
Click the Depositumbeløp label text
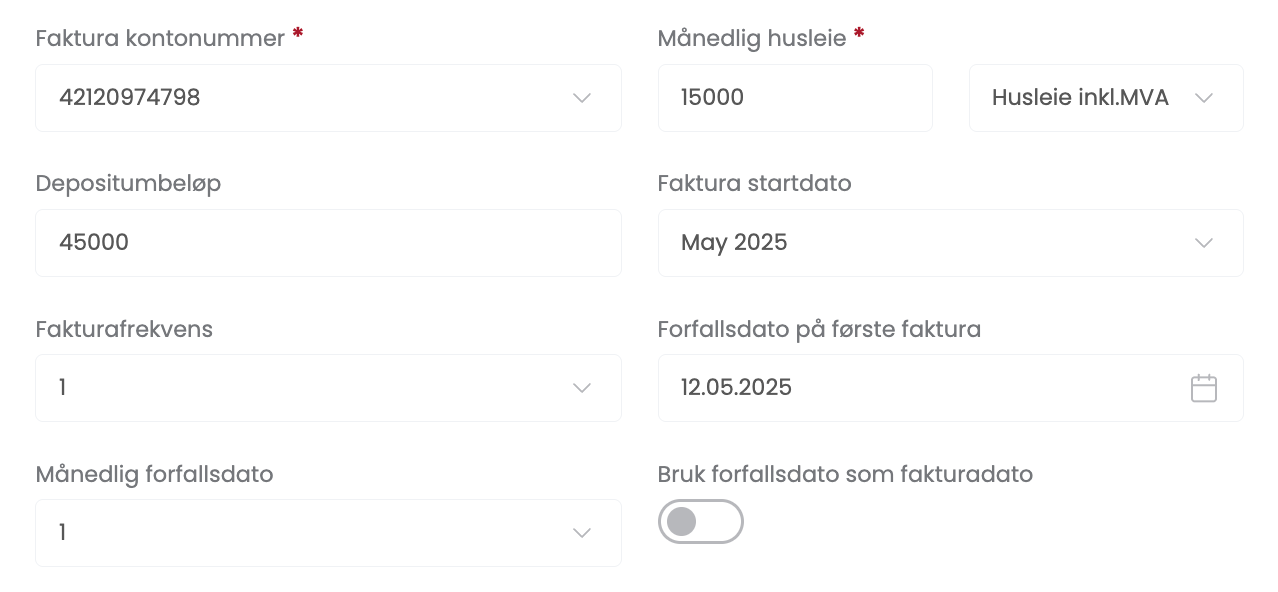[128, 183]
